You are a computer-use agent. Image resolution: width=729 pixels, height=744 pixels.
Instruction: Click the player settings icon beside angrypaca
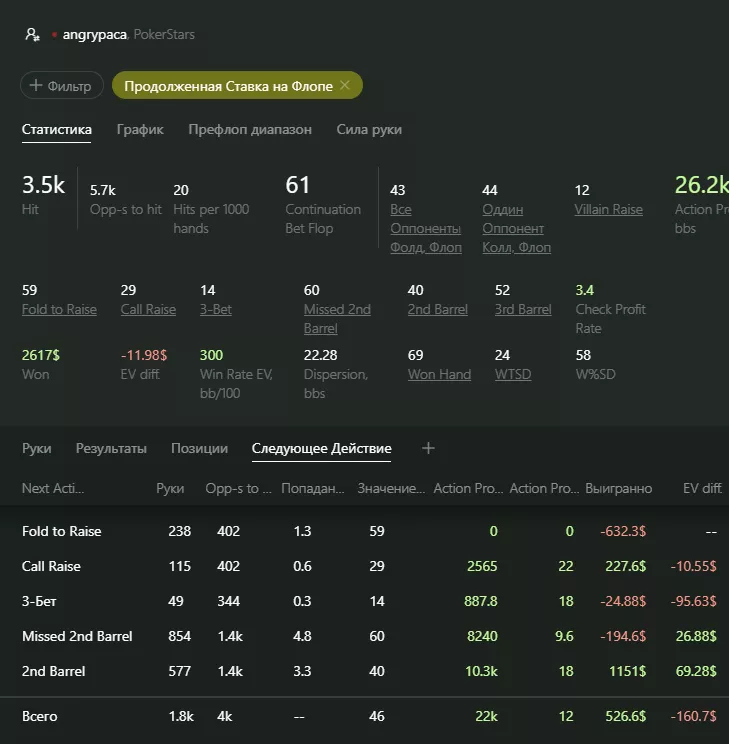coord(32,35)
